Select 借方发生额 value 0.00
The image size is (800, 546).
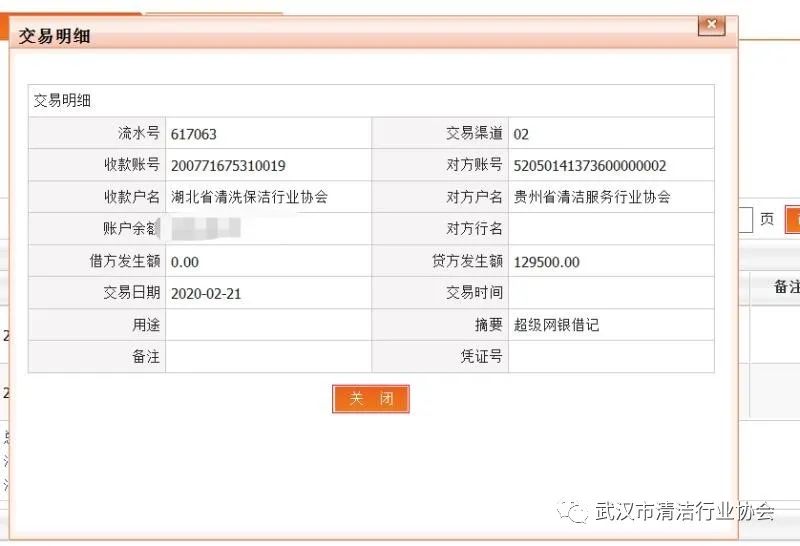[x=185, y=262]
